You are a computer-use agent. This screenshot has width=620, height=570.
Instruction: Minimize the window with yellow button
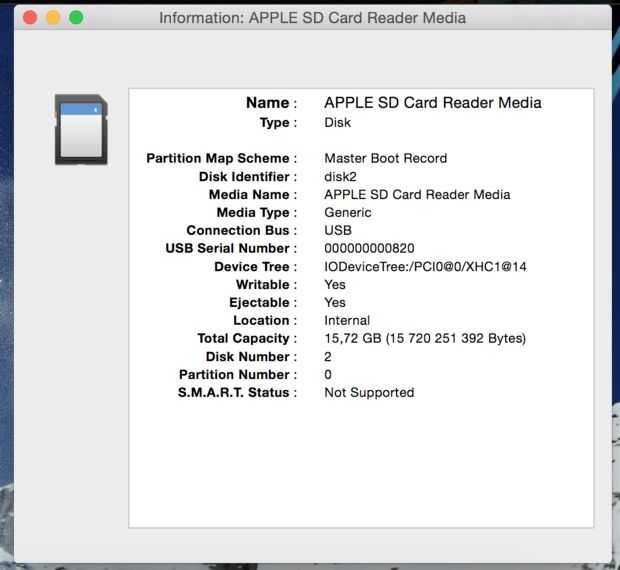tap(53, 18)
